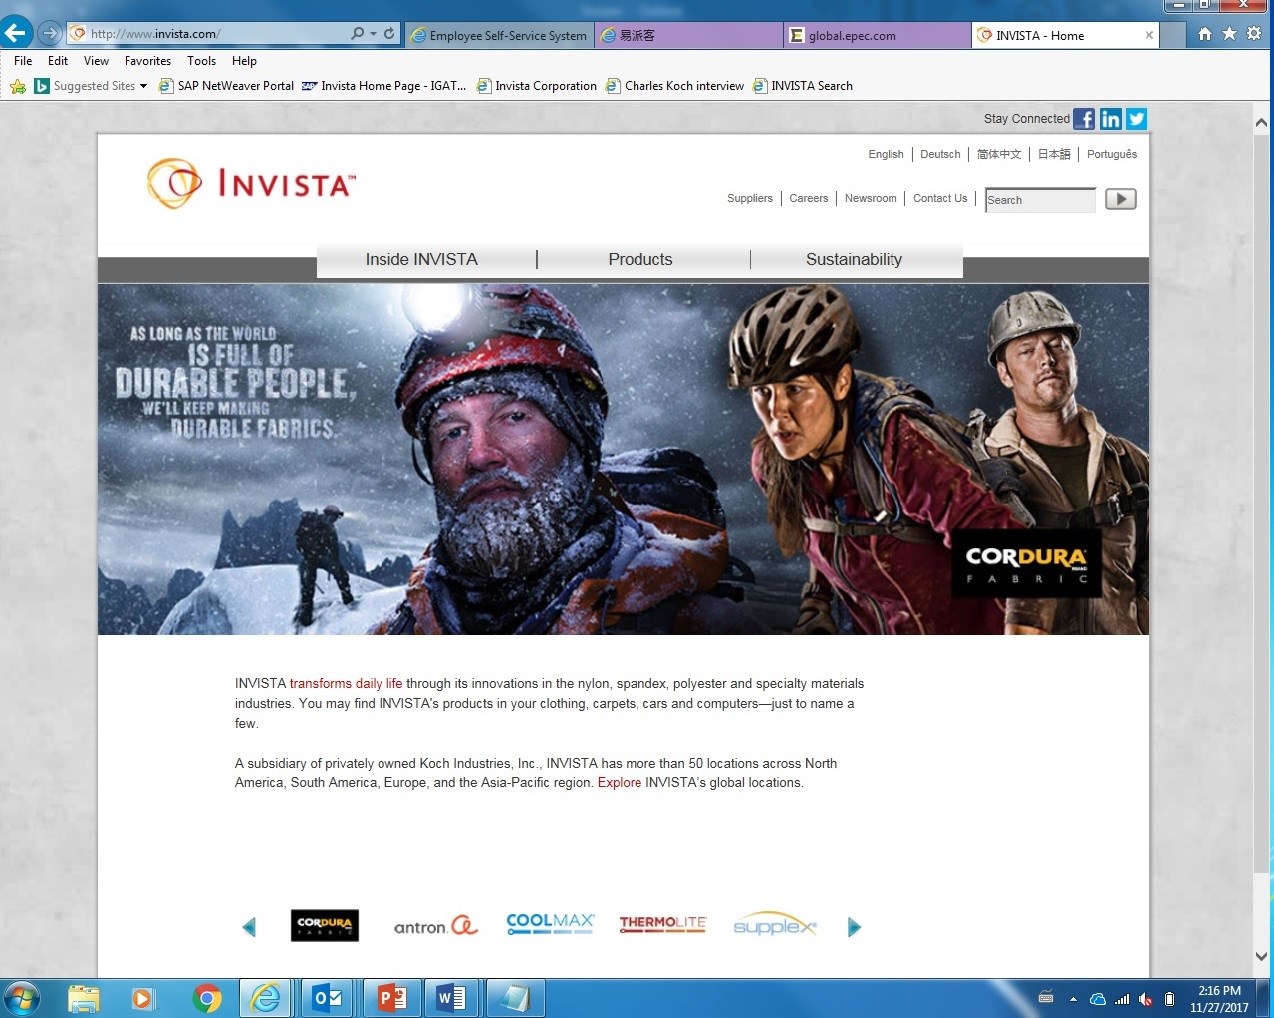Image resolution: width=1274 pixels, height=1018 pixels.
Task: Switch to the global.epec.com tab
Action: click(x=851, y=35)
